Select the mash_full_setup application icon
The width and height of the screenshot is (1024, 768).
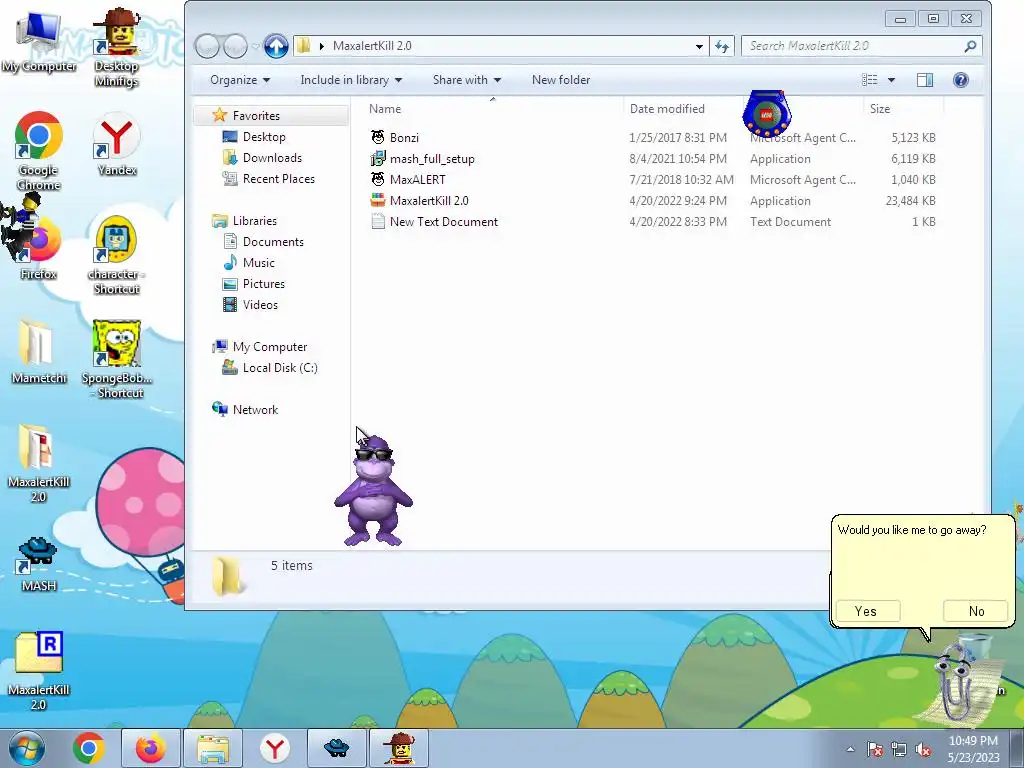pos(377,159)
